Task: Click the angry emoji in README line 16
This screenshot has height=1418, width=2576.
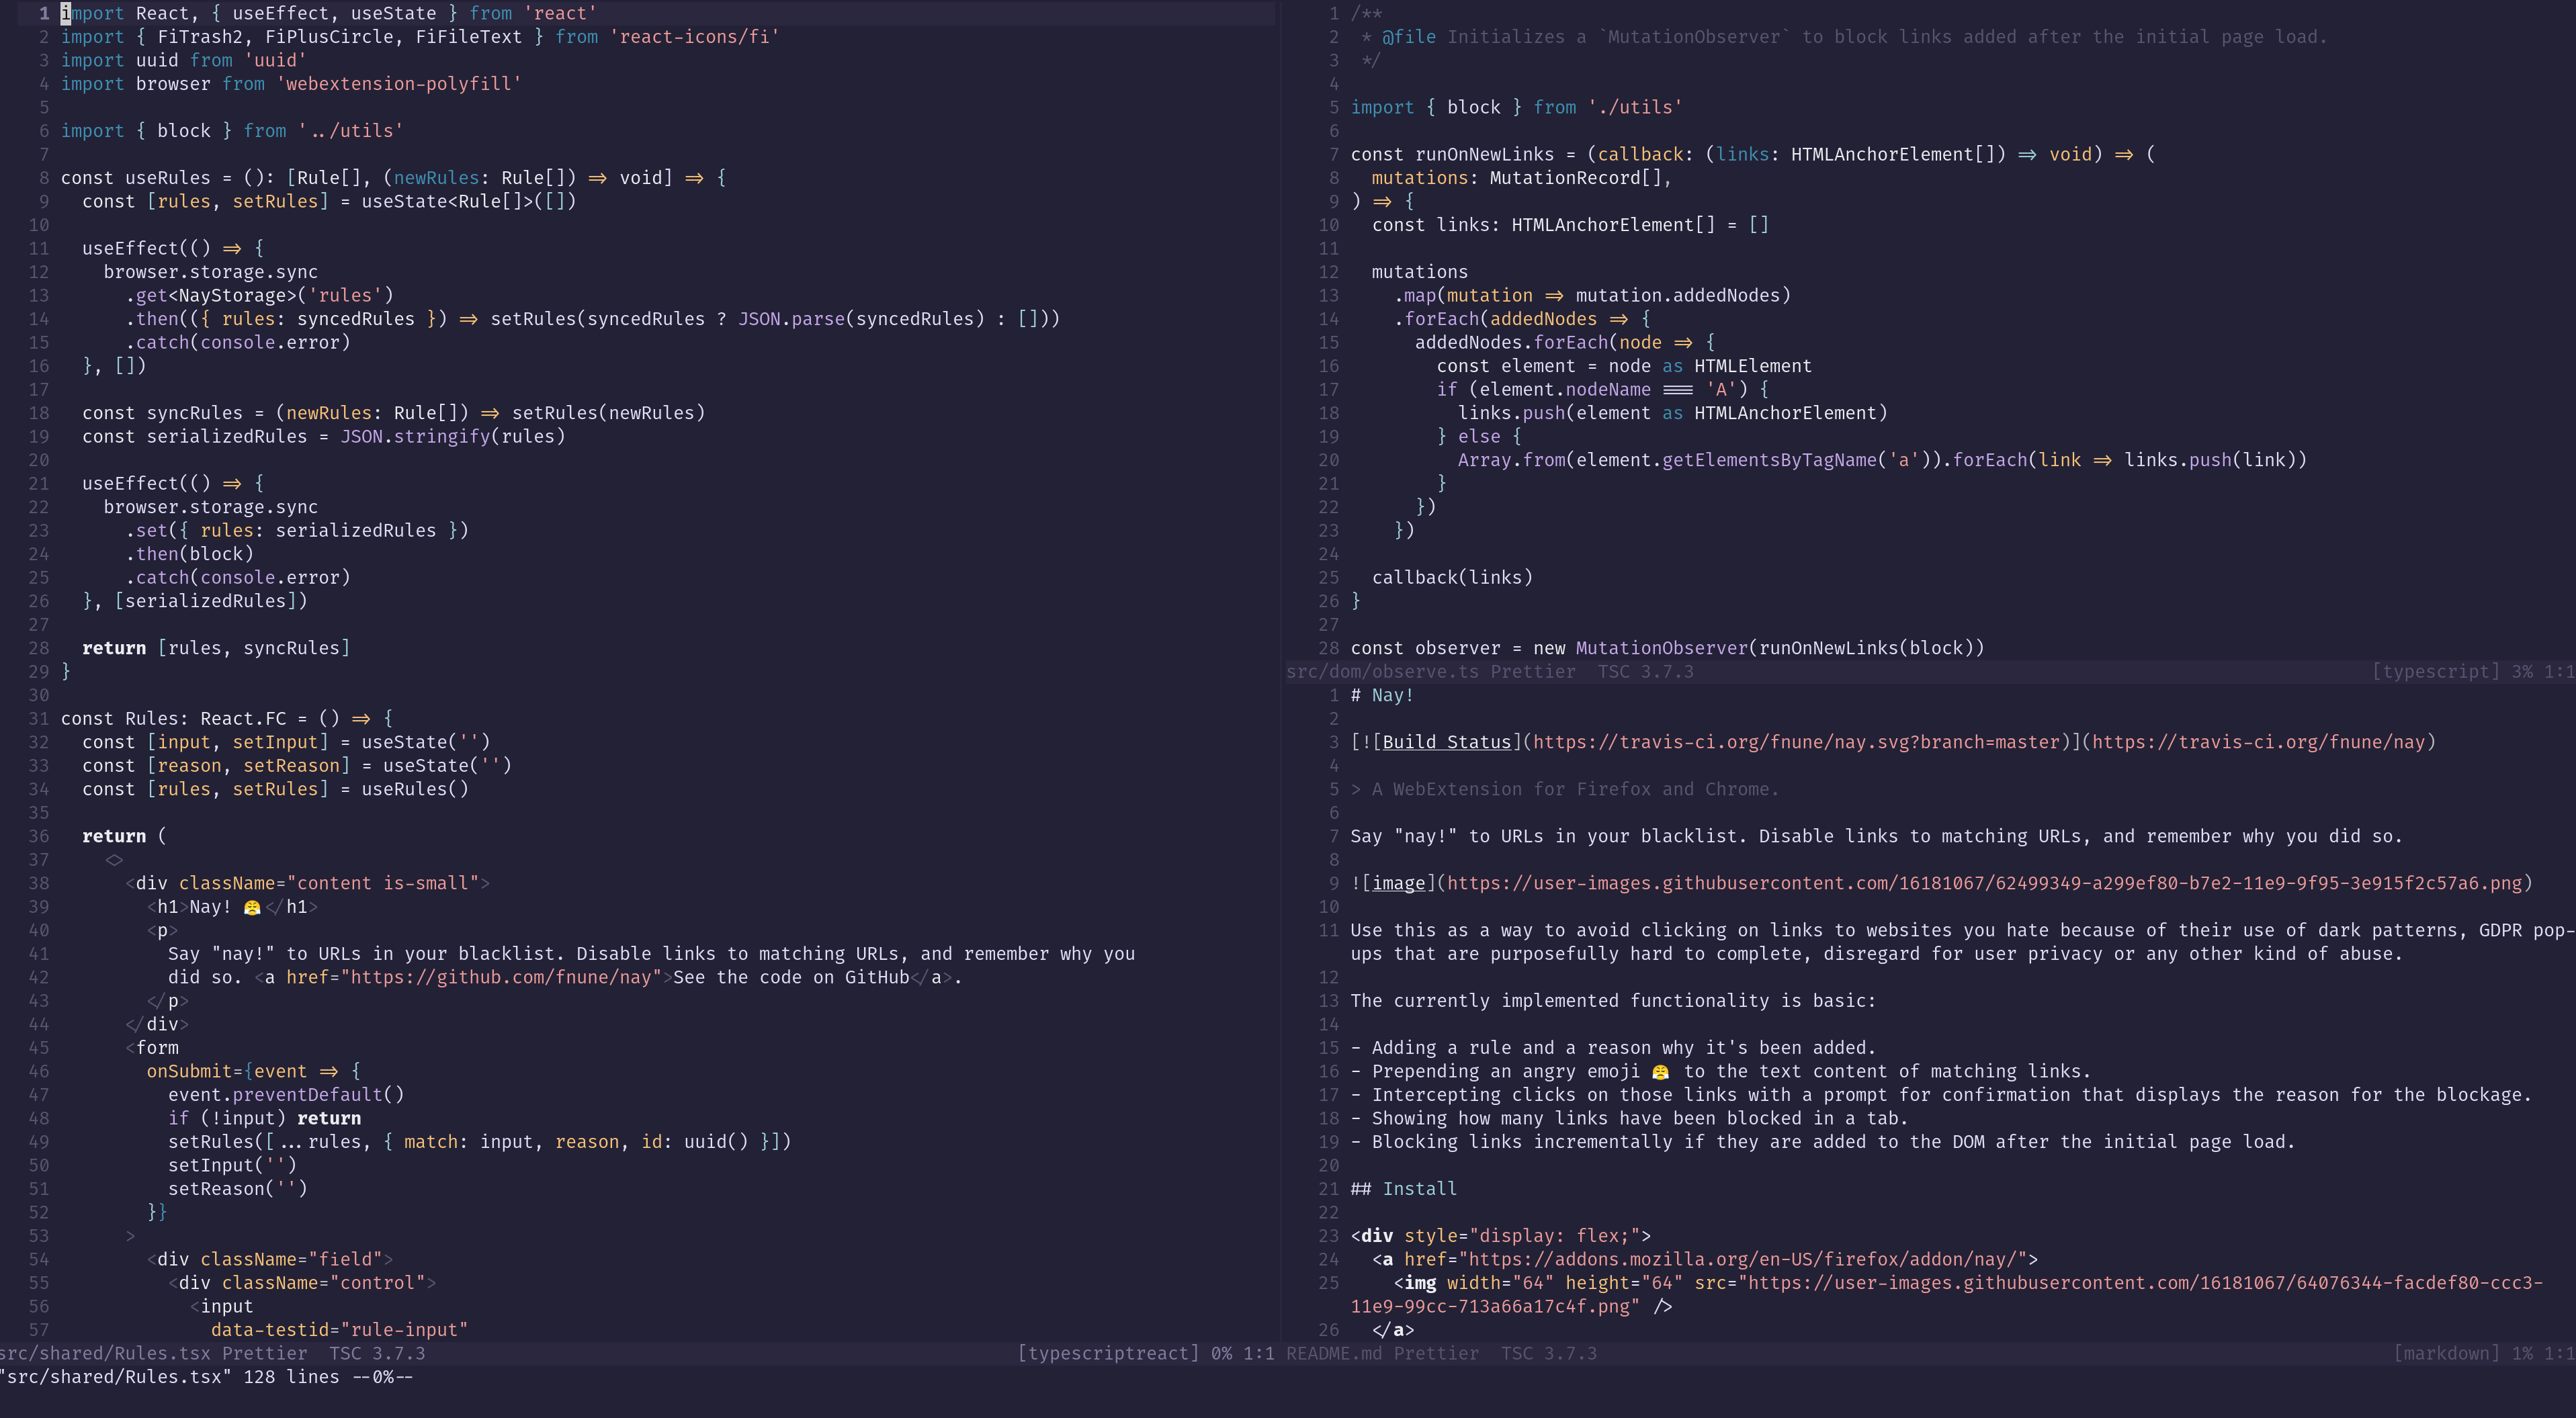Action: (1660, 1072)
